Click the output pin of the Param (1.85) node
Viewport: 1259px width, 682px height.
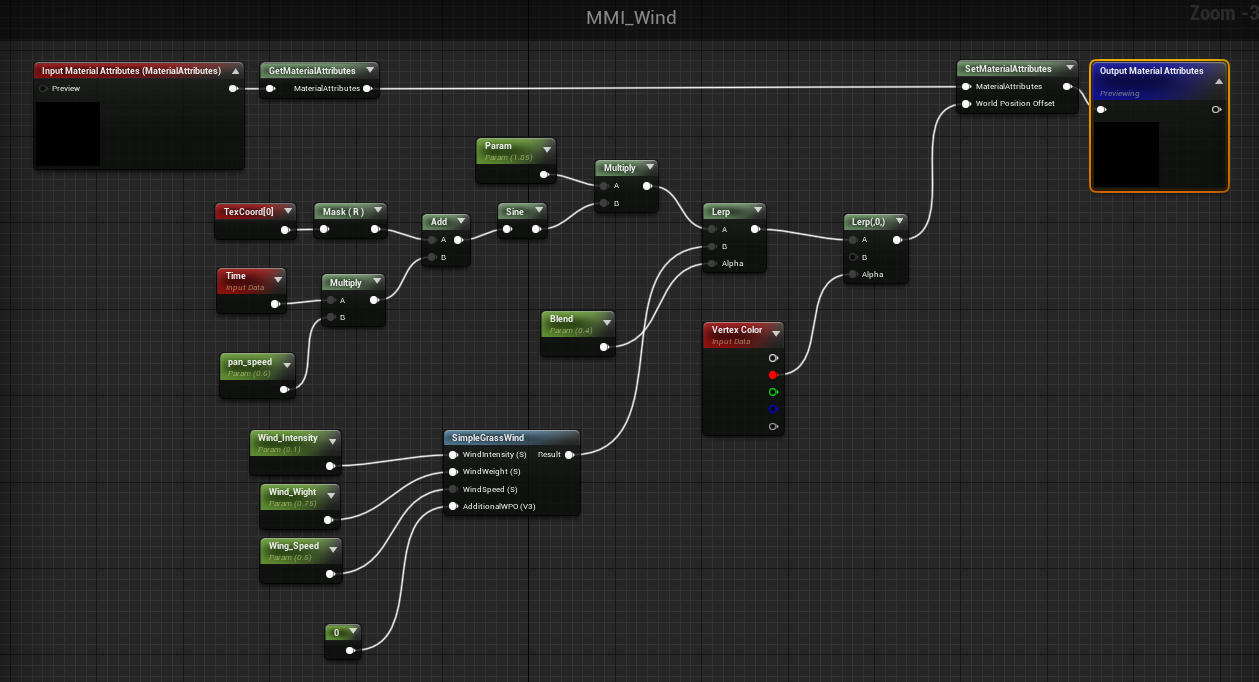[544, 174]
